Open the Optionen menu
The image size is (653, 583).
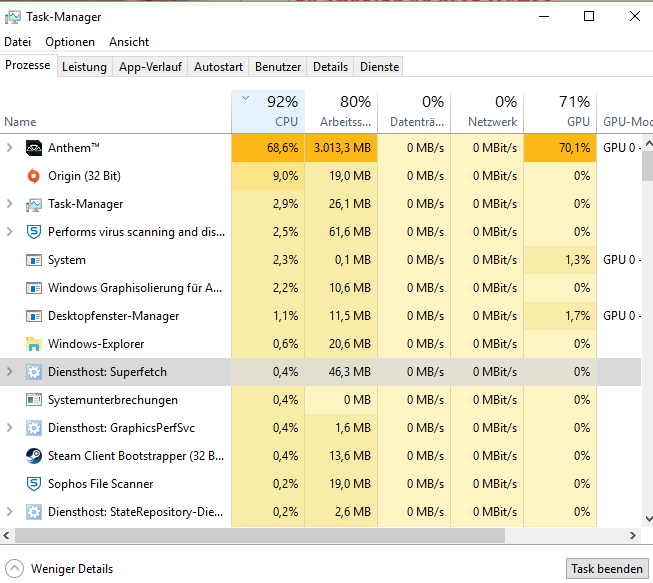70,42
